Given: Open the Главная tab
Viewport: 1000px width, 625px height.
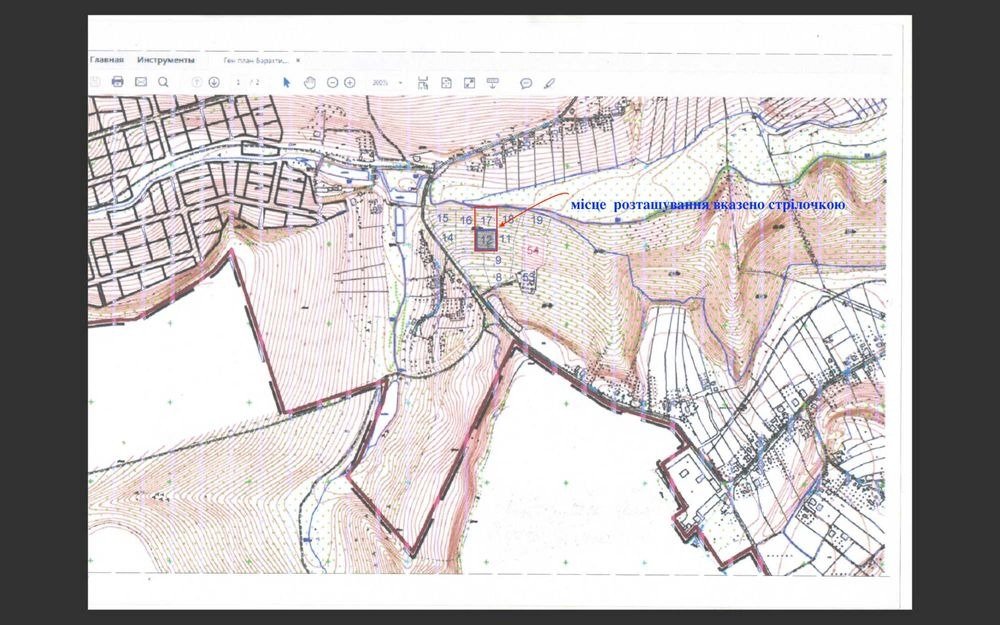Looking at the screenshot, I should tap(108, 59).
